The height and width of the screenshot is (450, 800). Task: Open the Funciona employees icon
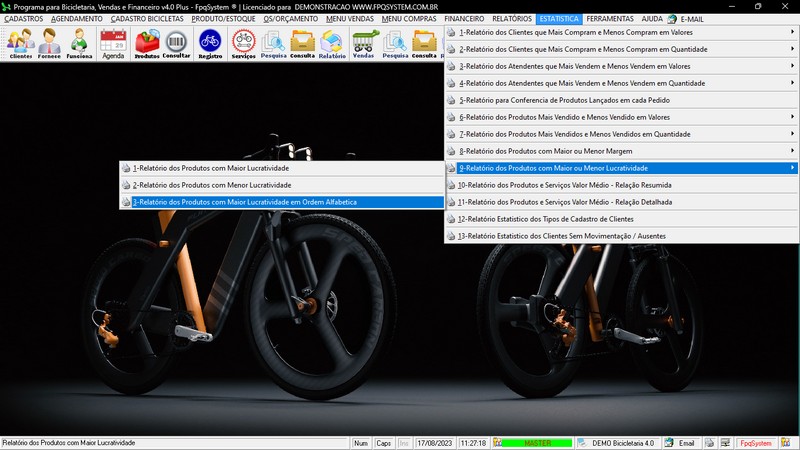79,43
